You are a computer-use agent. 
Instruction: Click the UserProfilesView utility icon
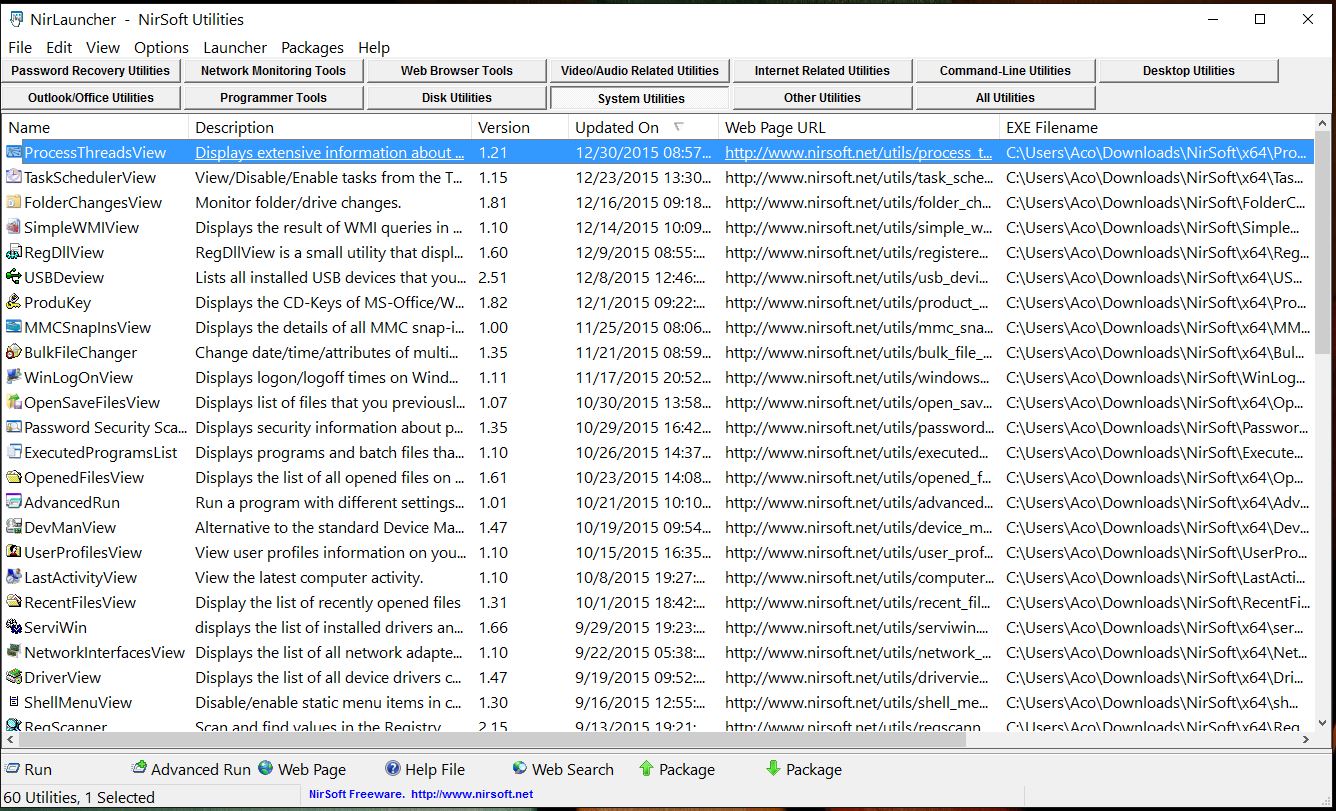click(x=14, y=552)
